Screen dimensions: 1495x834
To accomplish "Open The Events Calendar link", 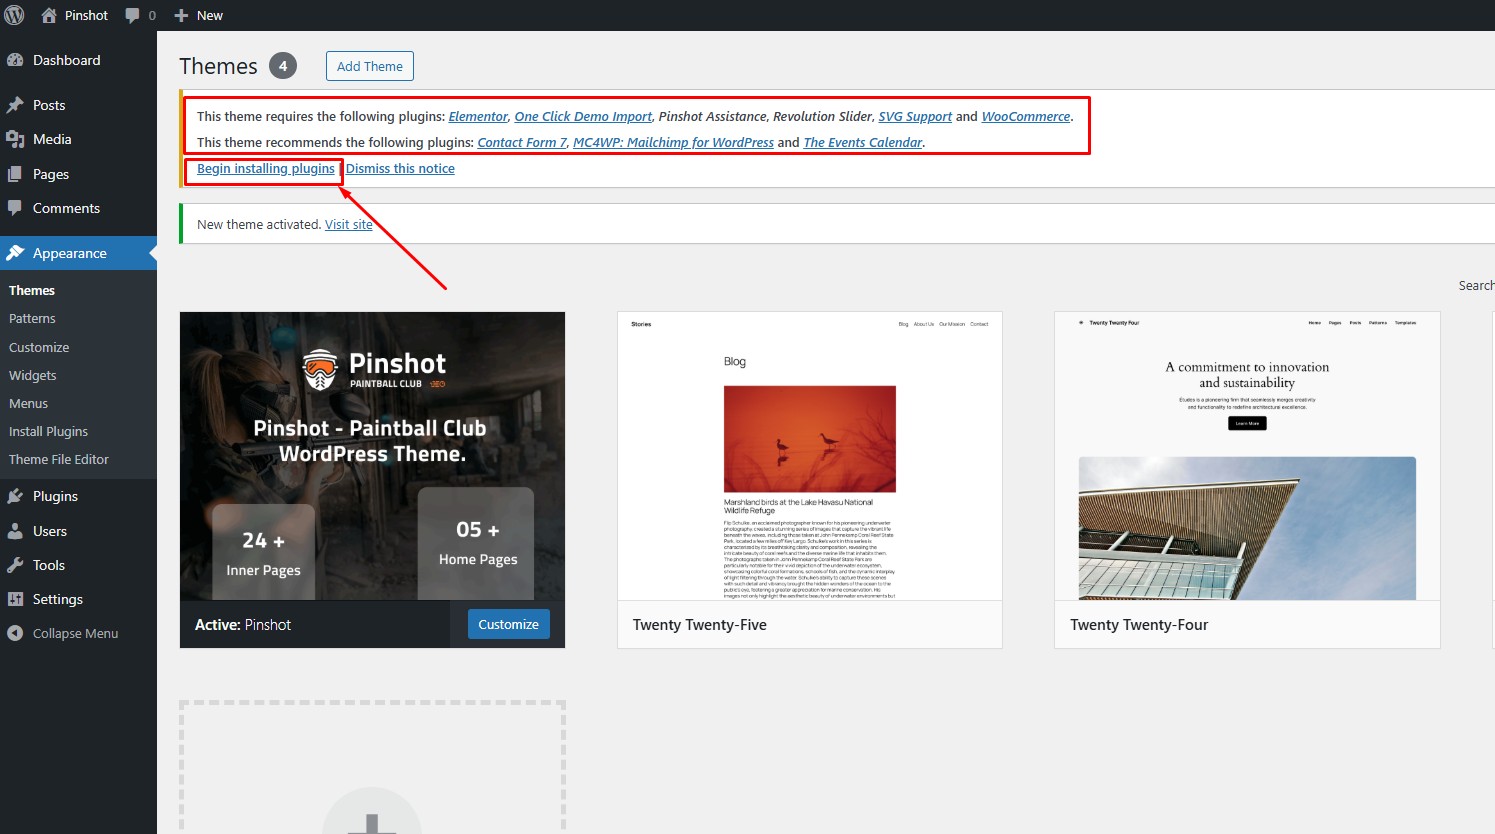I will click(x=863, y=142).
